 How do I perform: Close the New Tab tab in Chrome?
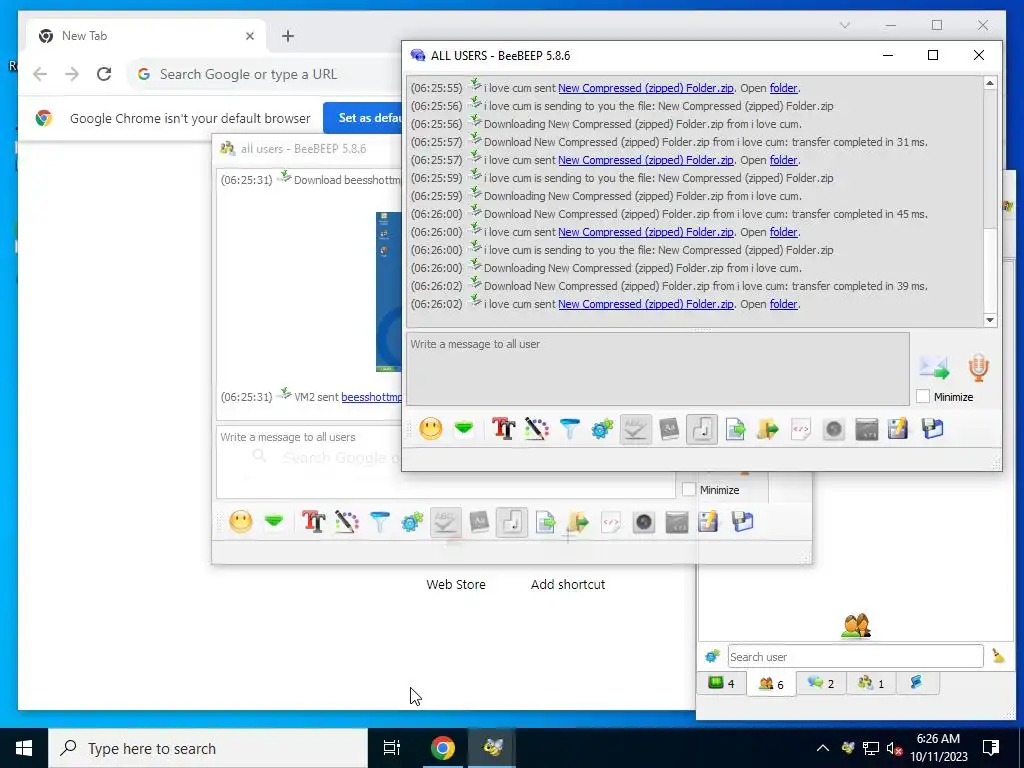click(249, 36)
